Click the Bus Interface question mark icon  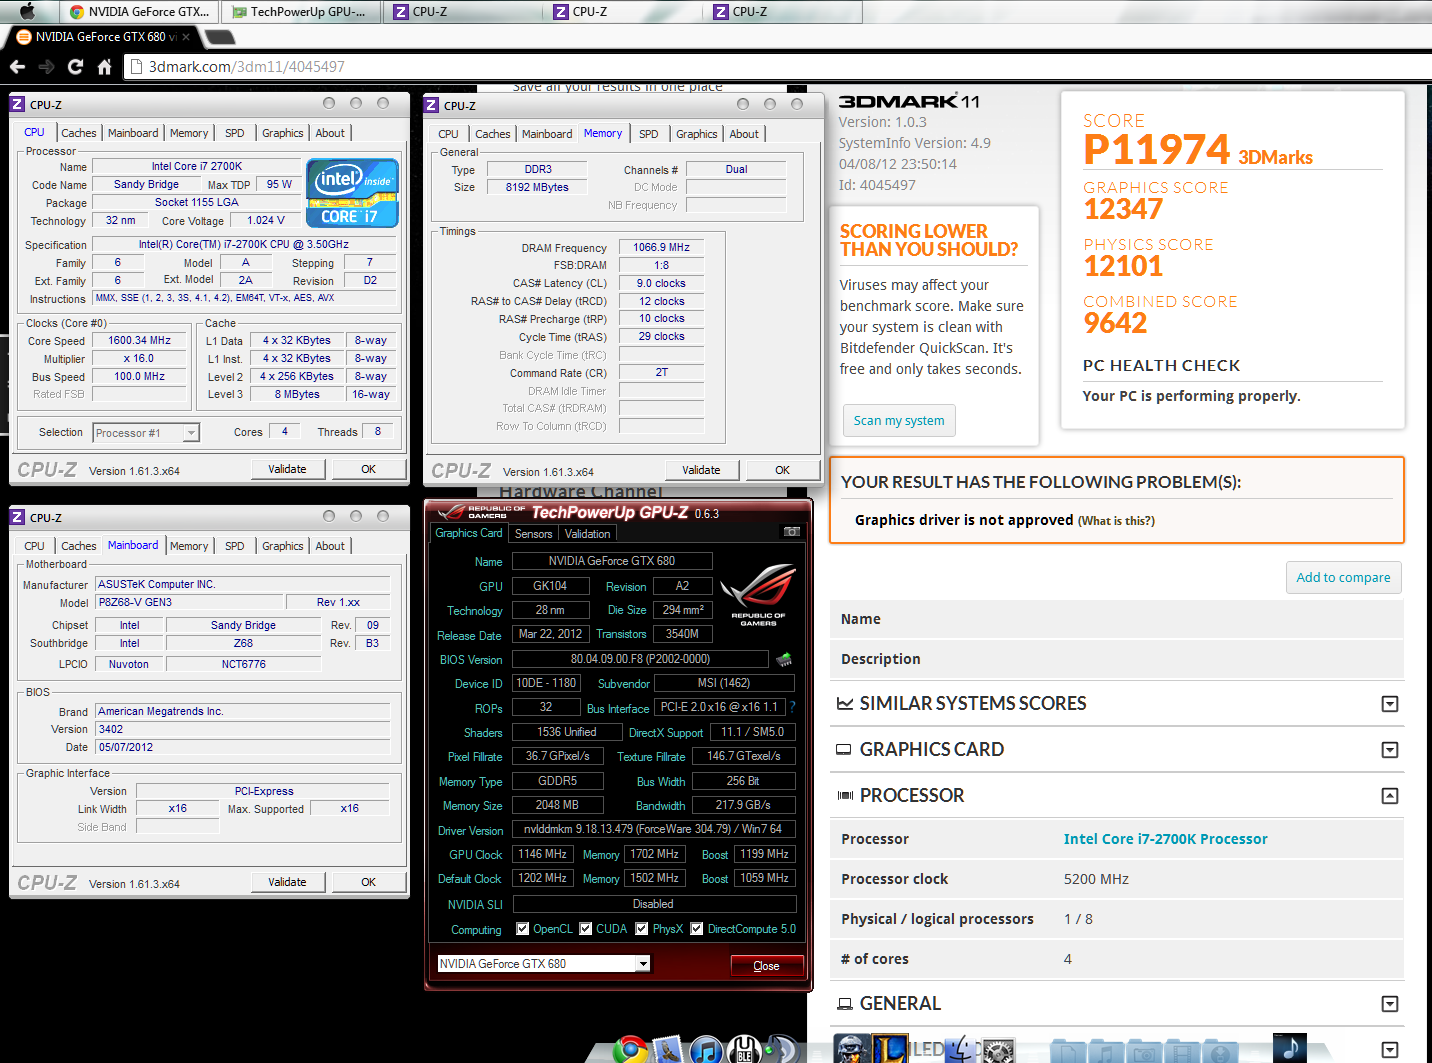793,707
